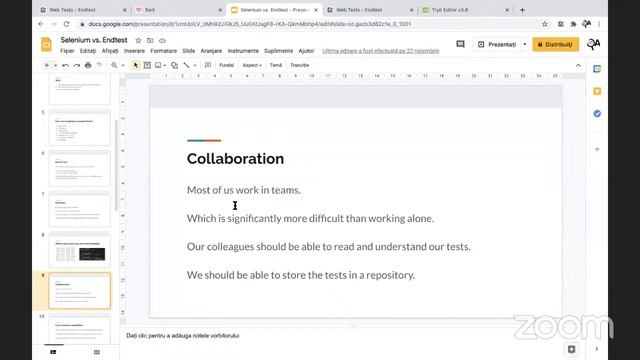
Task: Open the Calendar side panel icon
Action: 597,69
